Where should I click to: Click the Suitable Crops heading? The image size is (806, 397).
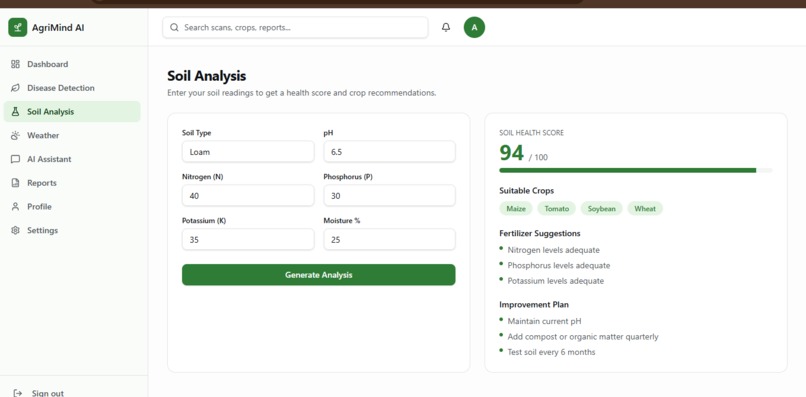pos(526,190)
